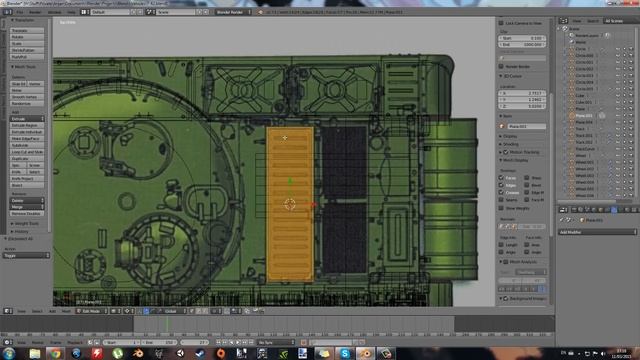640x360 pixels.
Task: Hide Wheel.001 using its eye icon
Action: click(x=618, y=162)
